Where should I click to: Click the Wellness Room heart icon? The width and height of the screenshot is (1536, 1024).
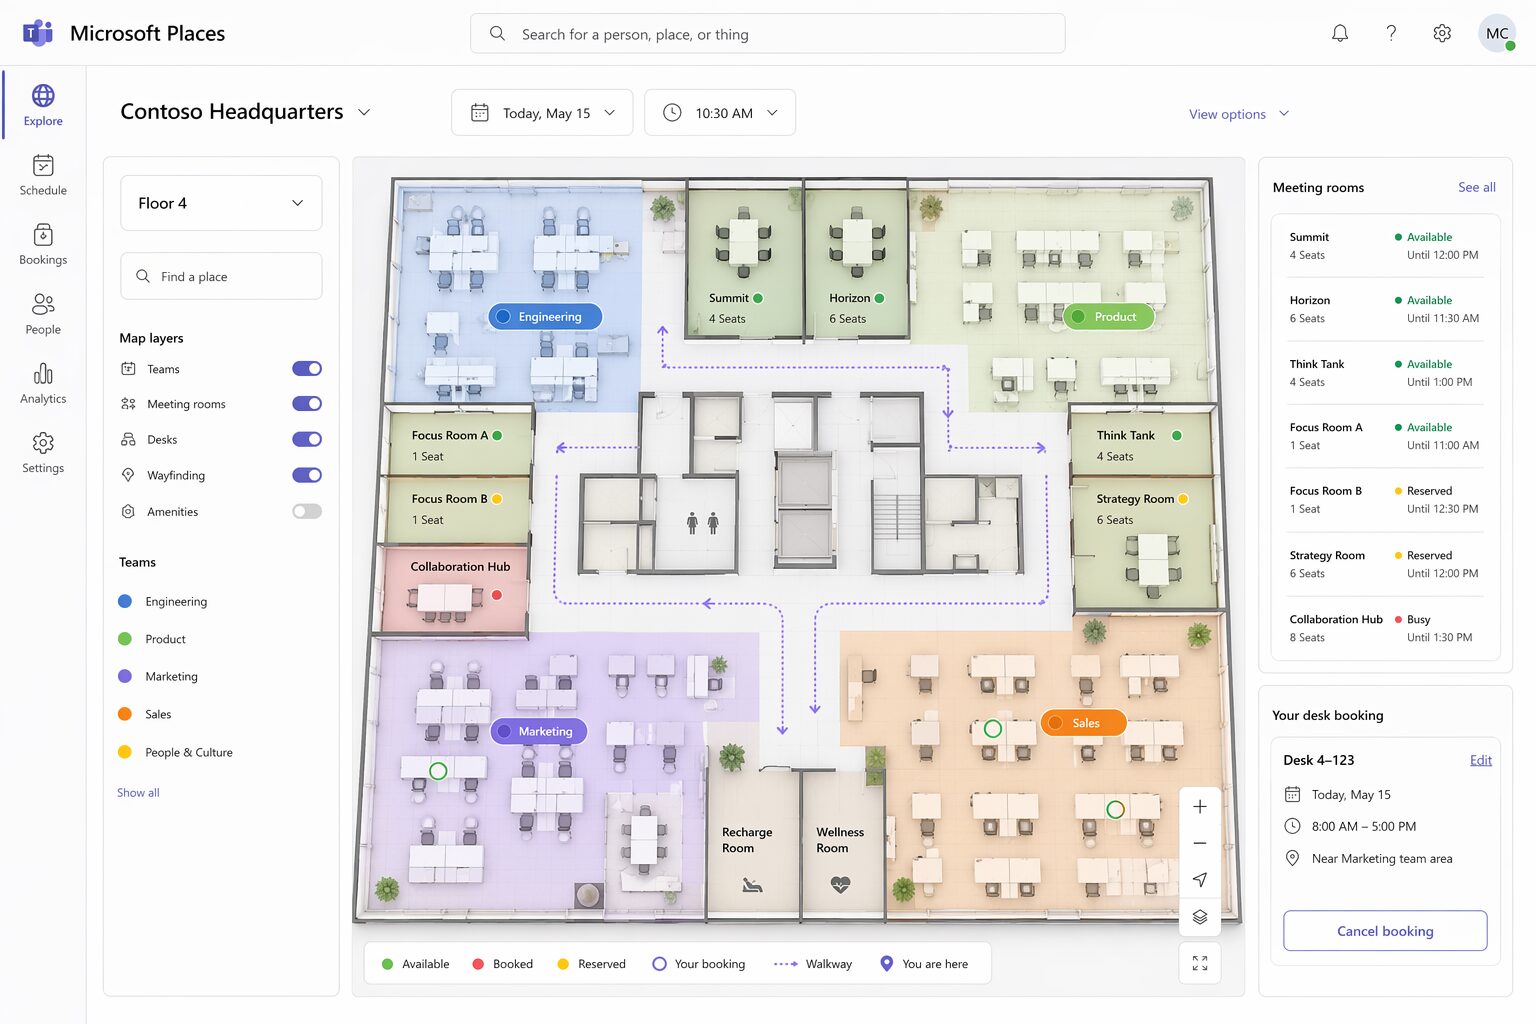(x=840, y=884)
